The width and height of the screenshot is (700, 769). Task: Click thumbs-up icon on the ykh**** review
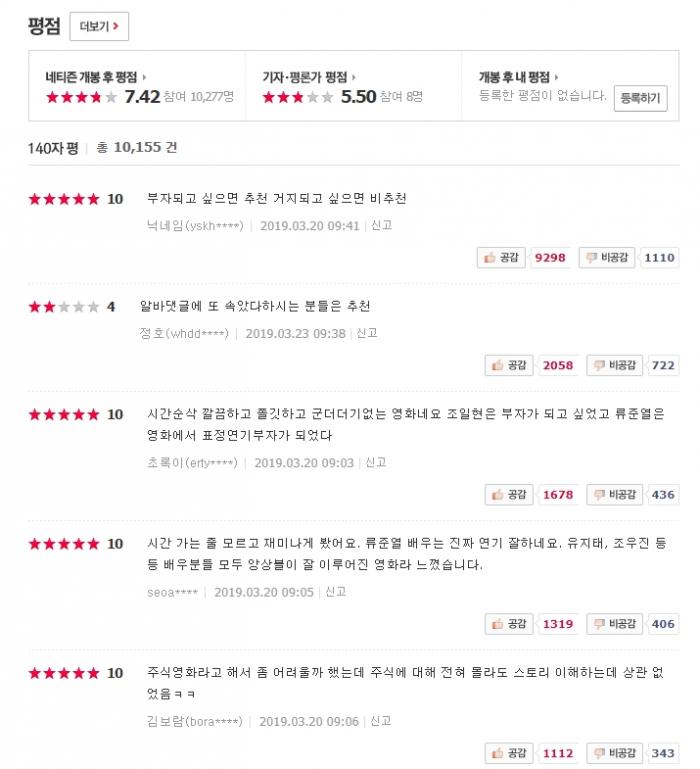click(x=491, y=258)
